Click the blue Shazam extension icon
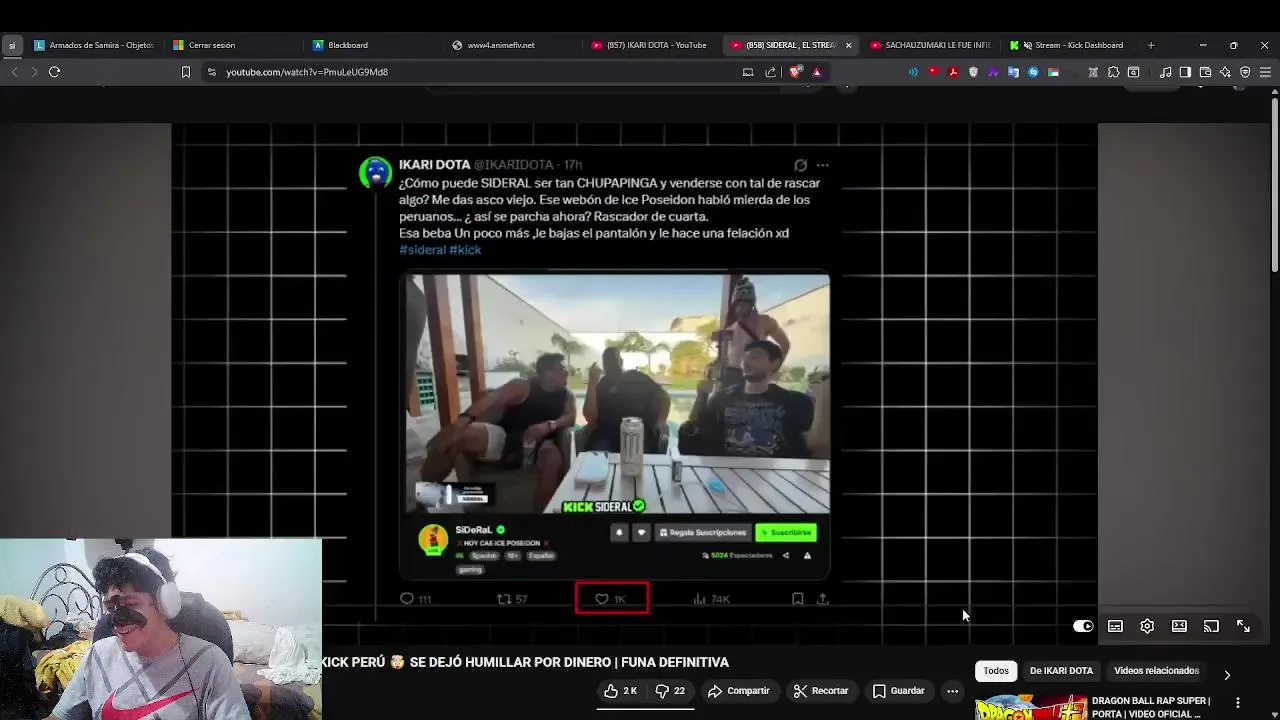1280x720 pixels. [x=1033, y=72]
